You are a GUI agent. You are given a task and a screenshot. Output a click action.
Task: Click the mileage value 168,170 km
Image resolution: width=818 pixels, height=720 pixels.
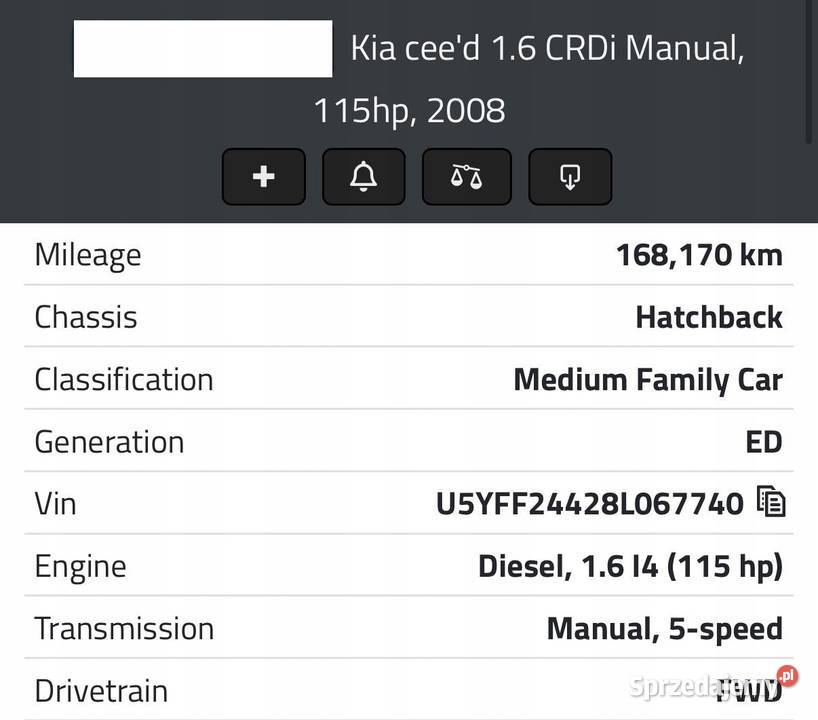pyautogui.click(x=700, y=254)
